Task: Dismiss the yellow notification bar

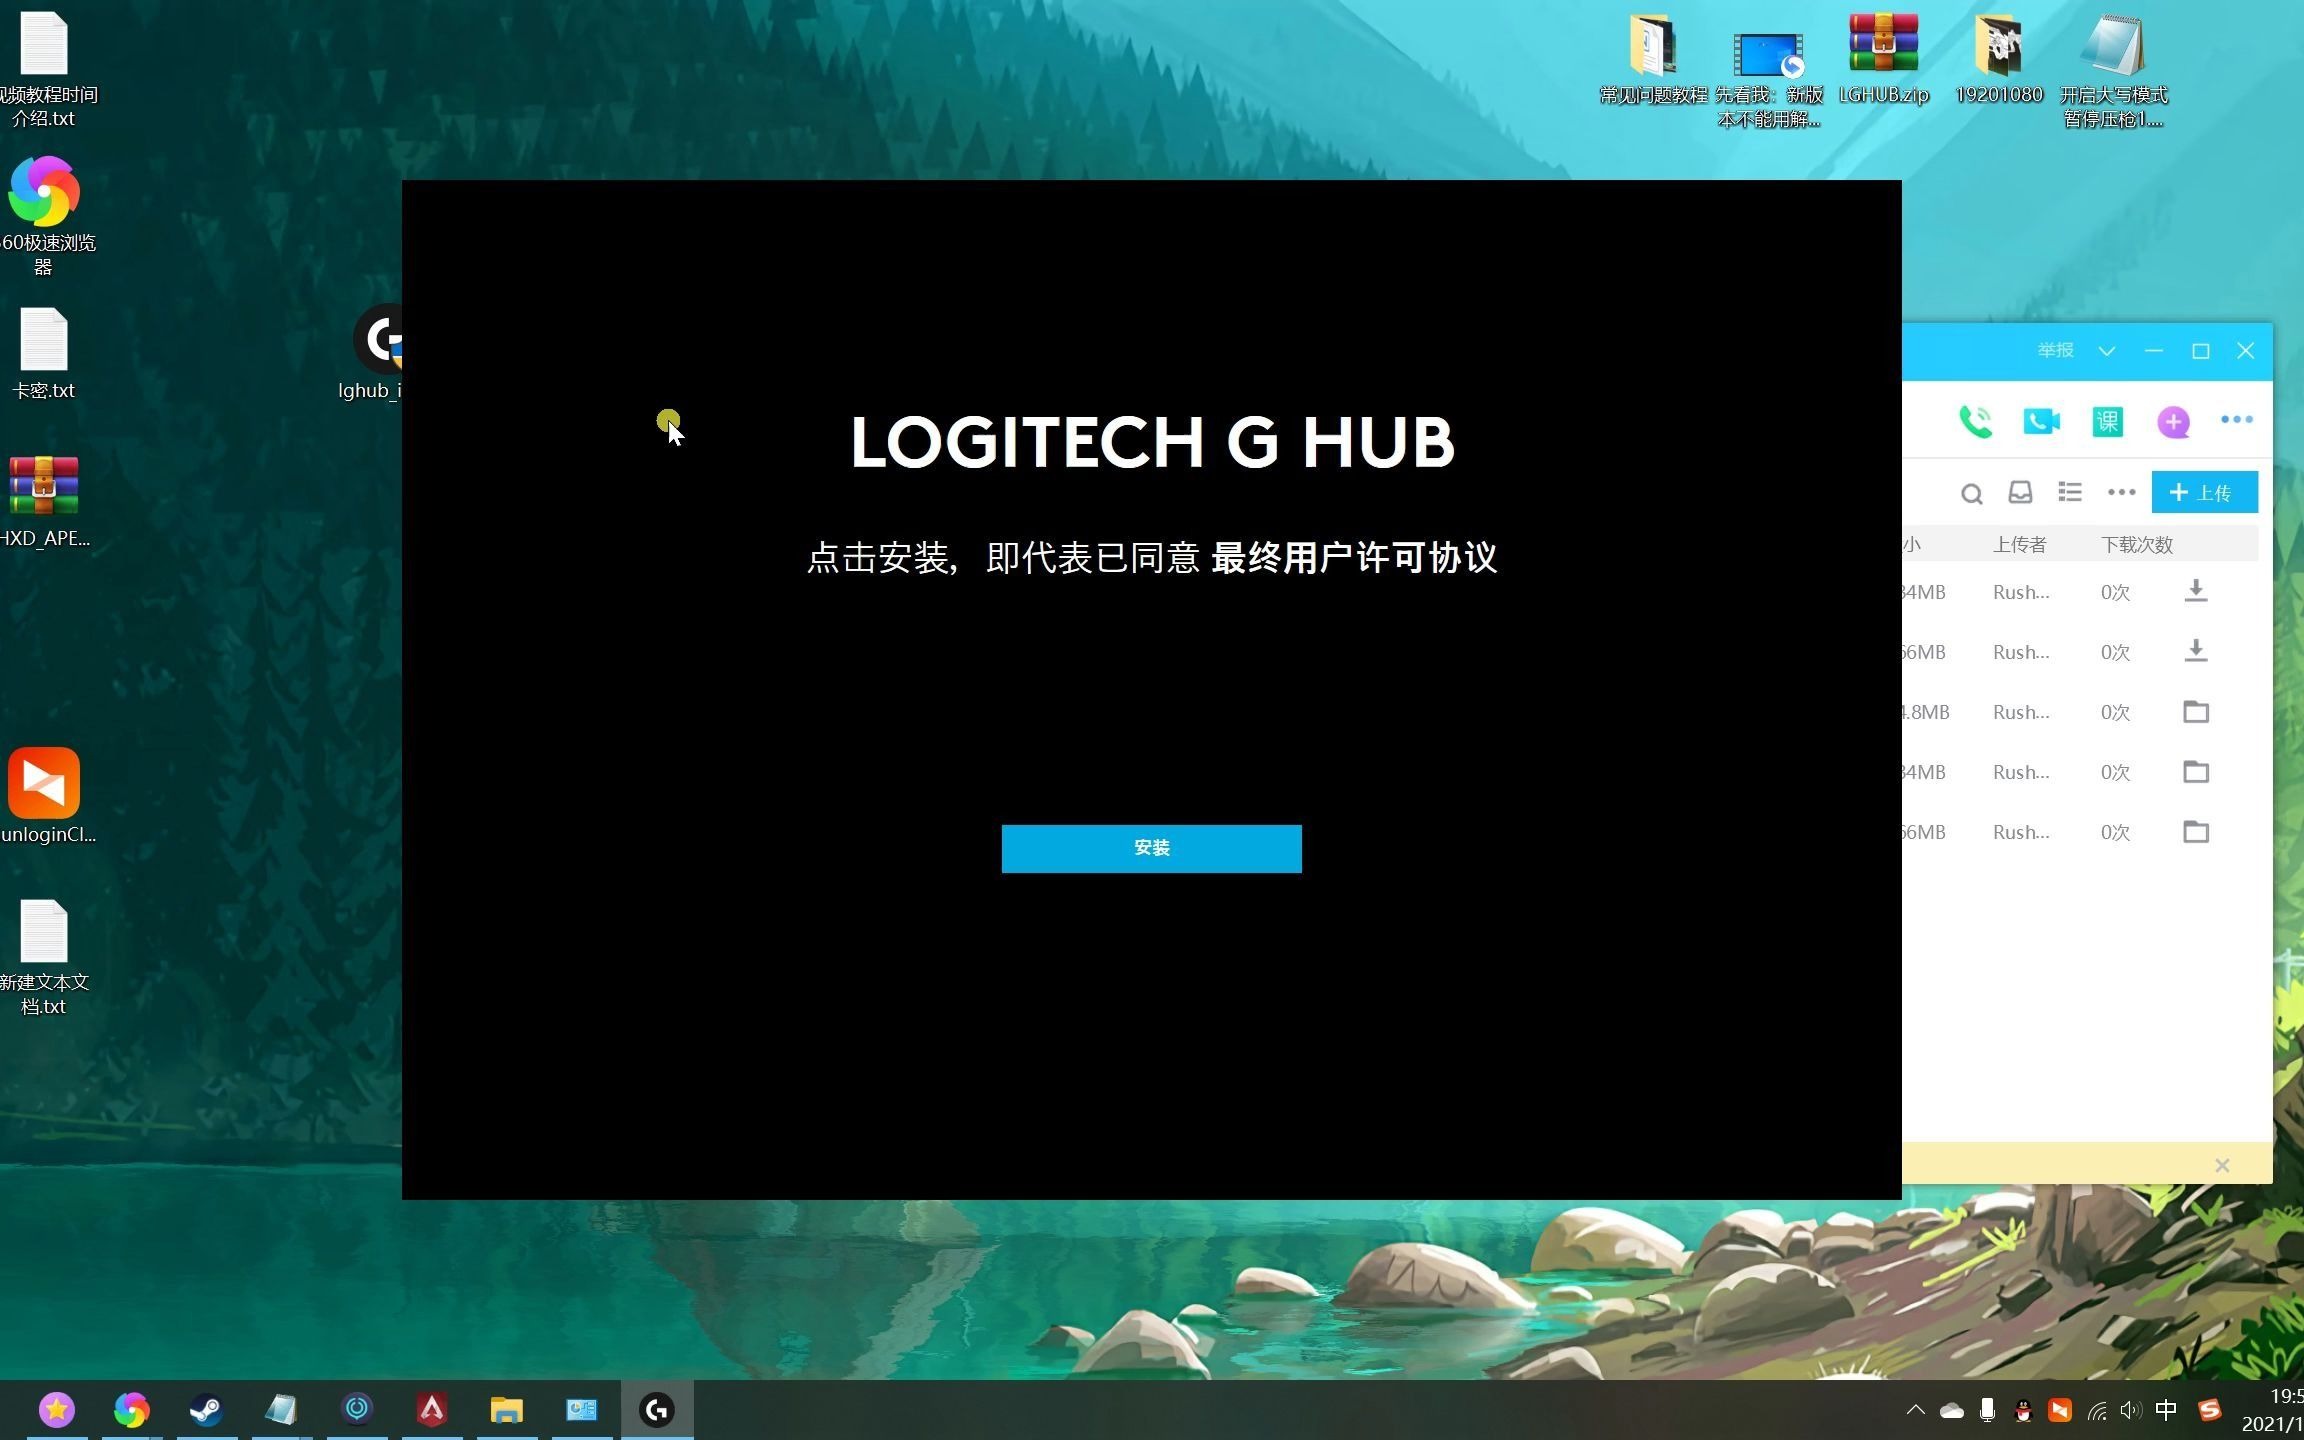Action: coord(2221,1165)
